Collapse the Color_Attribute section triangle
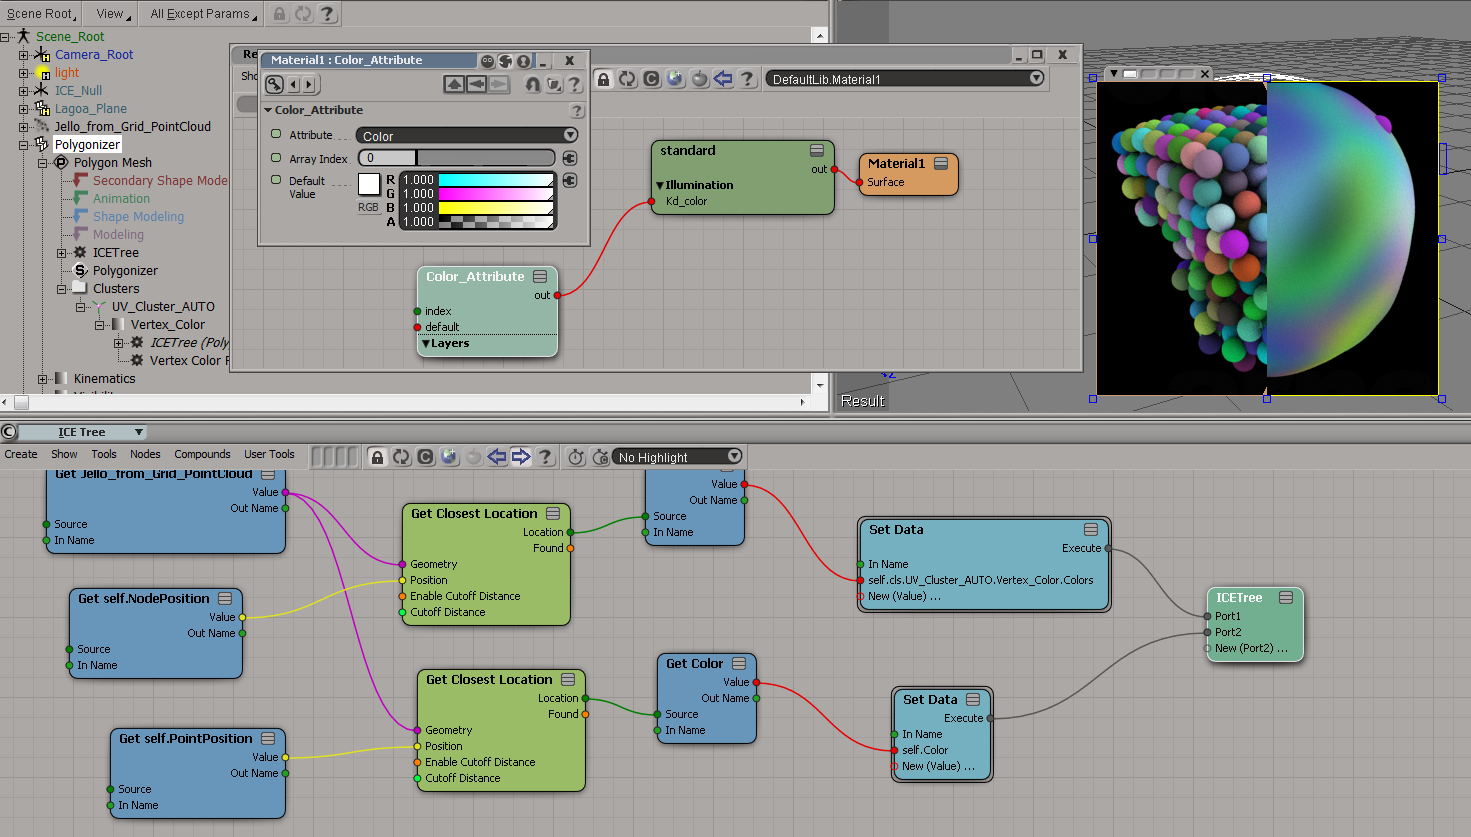This screenshot has width=1471, height=837. 268,110
